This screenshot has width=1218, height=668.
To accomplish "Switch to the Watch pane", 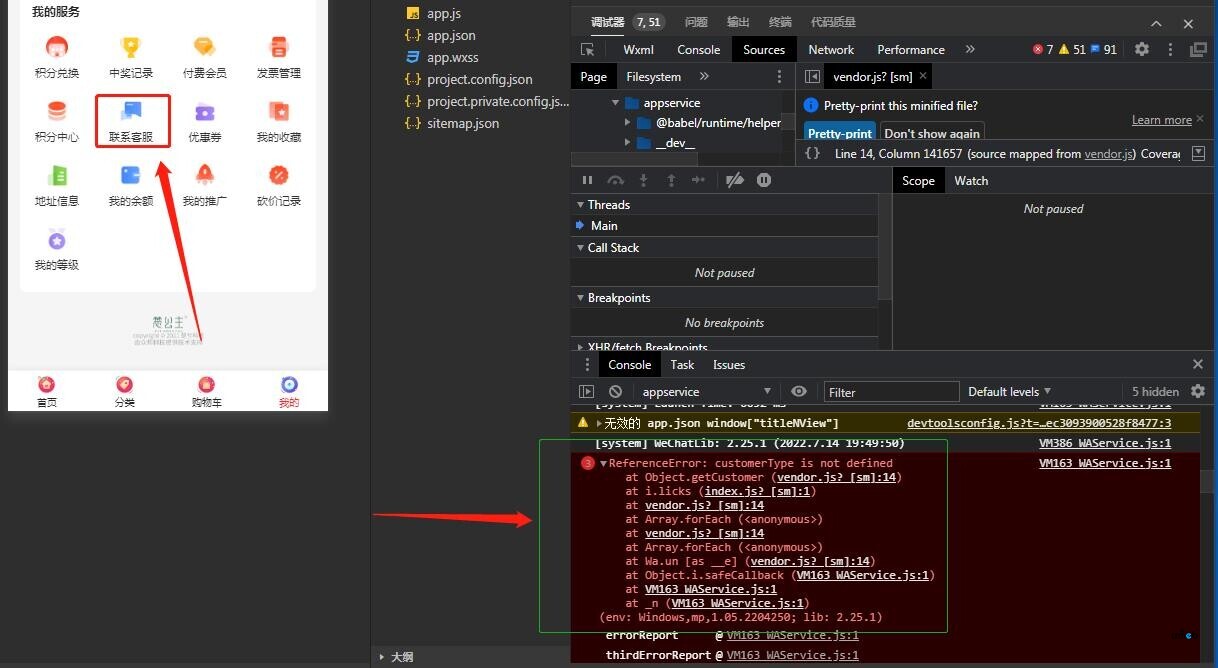I will coord(971,181).
